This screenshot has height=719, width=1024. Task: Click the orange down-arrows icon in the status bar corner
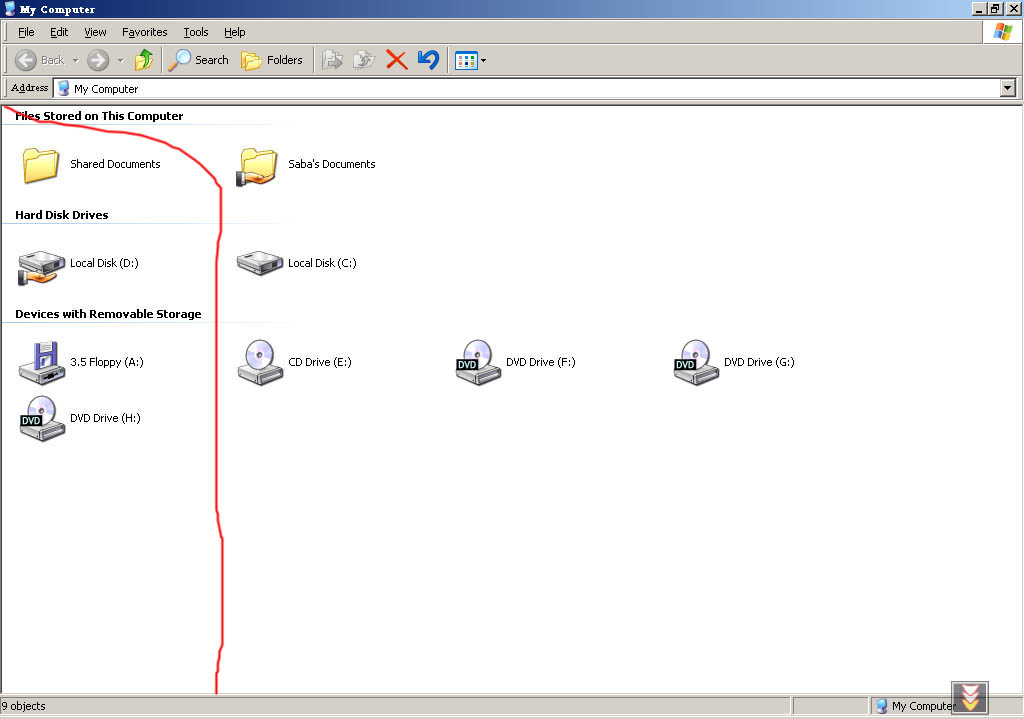pyautogui.click(x=970, y=697)
